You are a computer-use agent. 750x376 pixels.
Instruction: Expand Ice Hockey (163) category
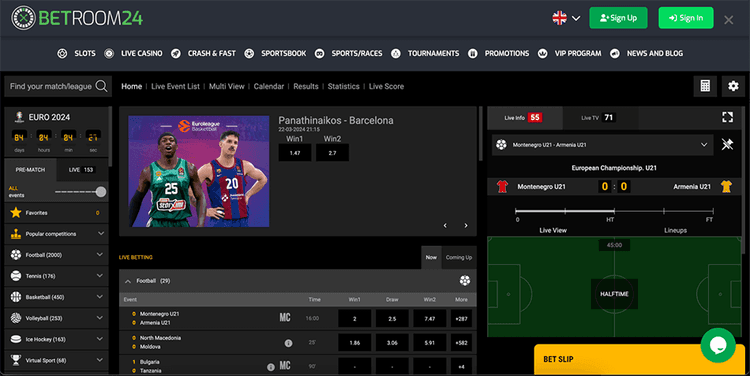click(x=99, y=339)
